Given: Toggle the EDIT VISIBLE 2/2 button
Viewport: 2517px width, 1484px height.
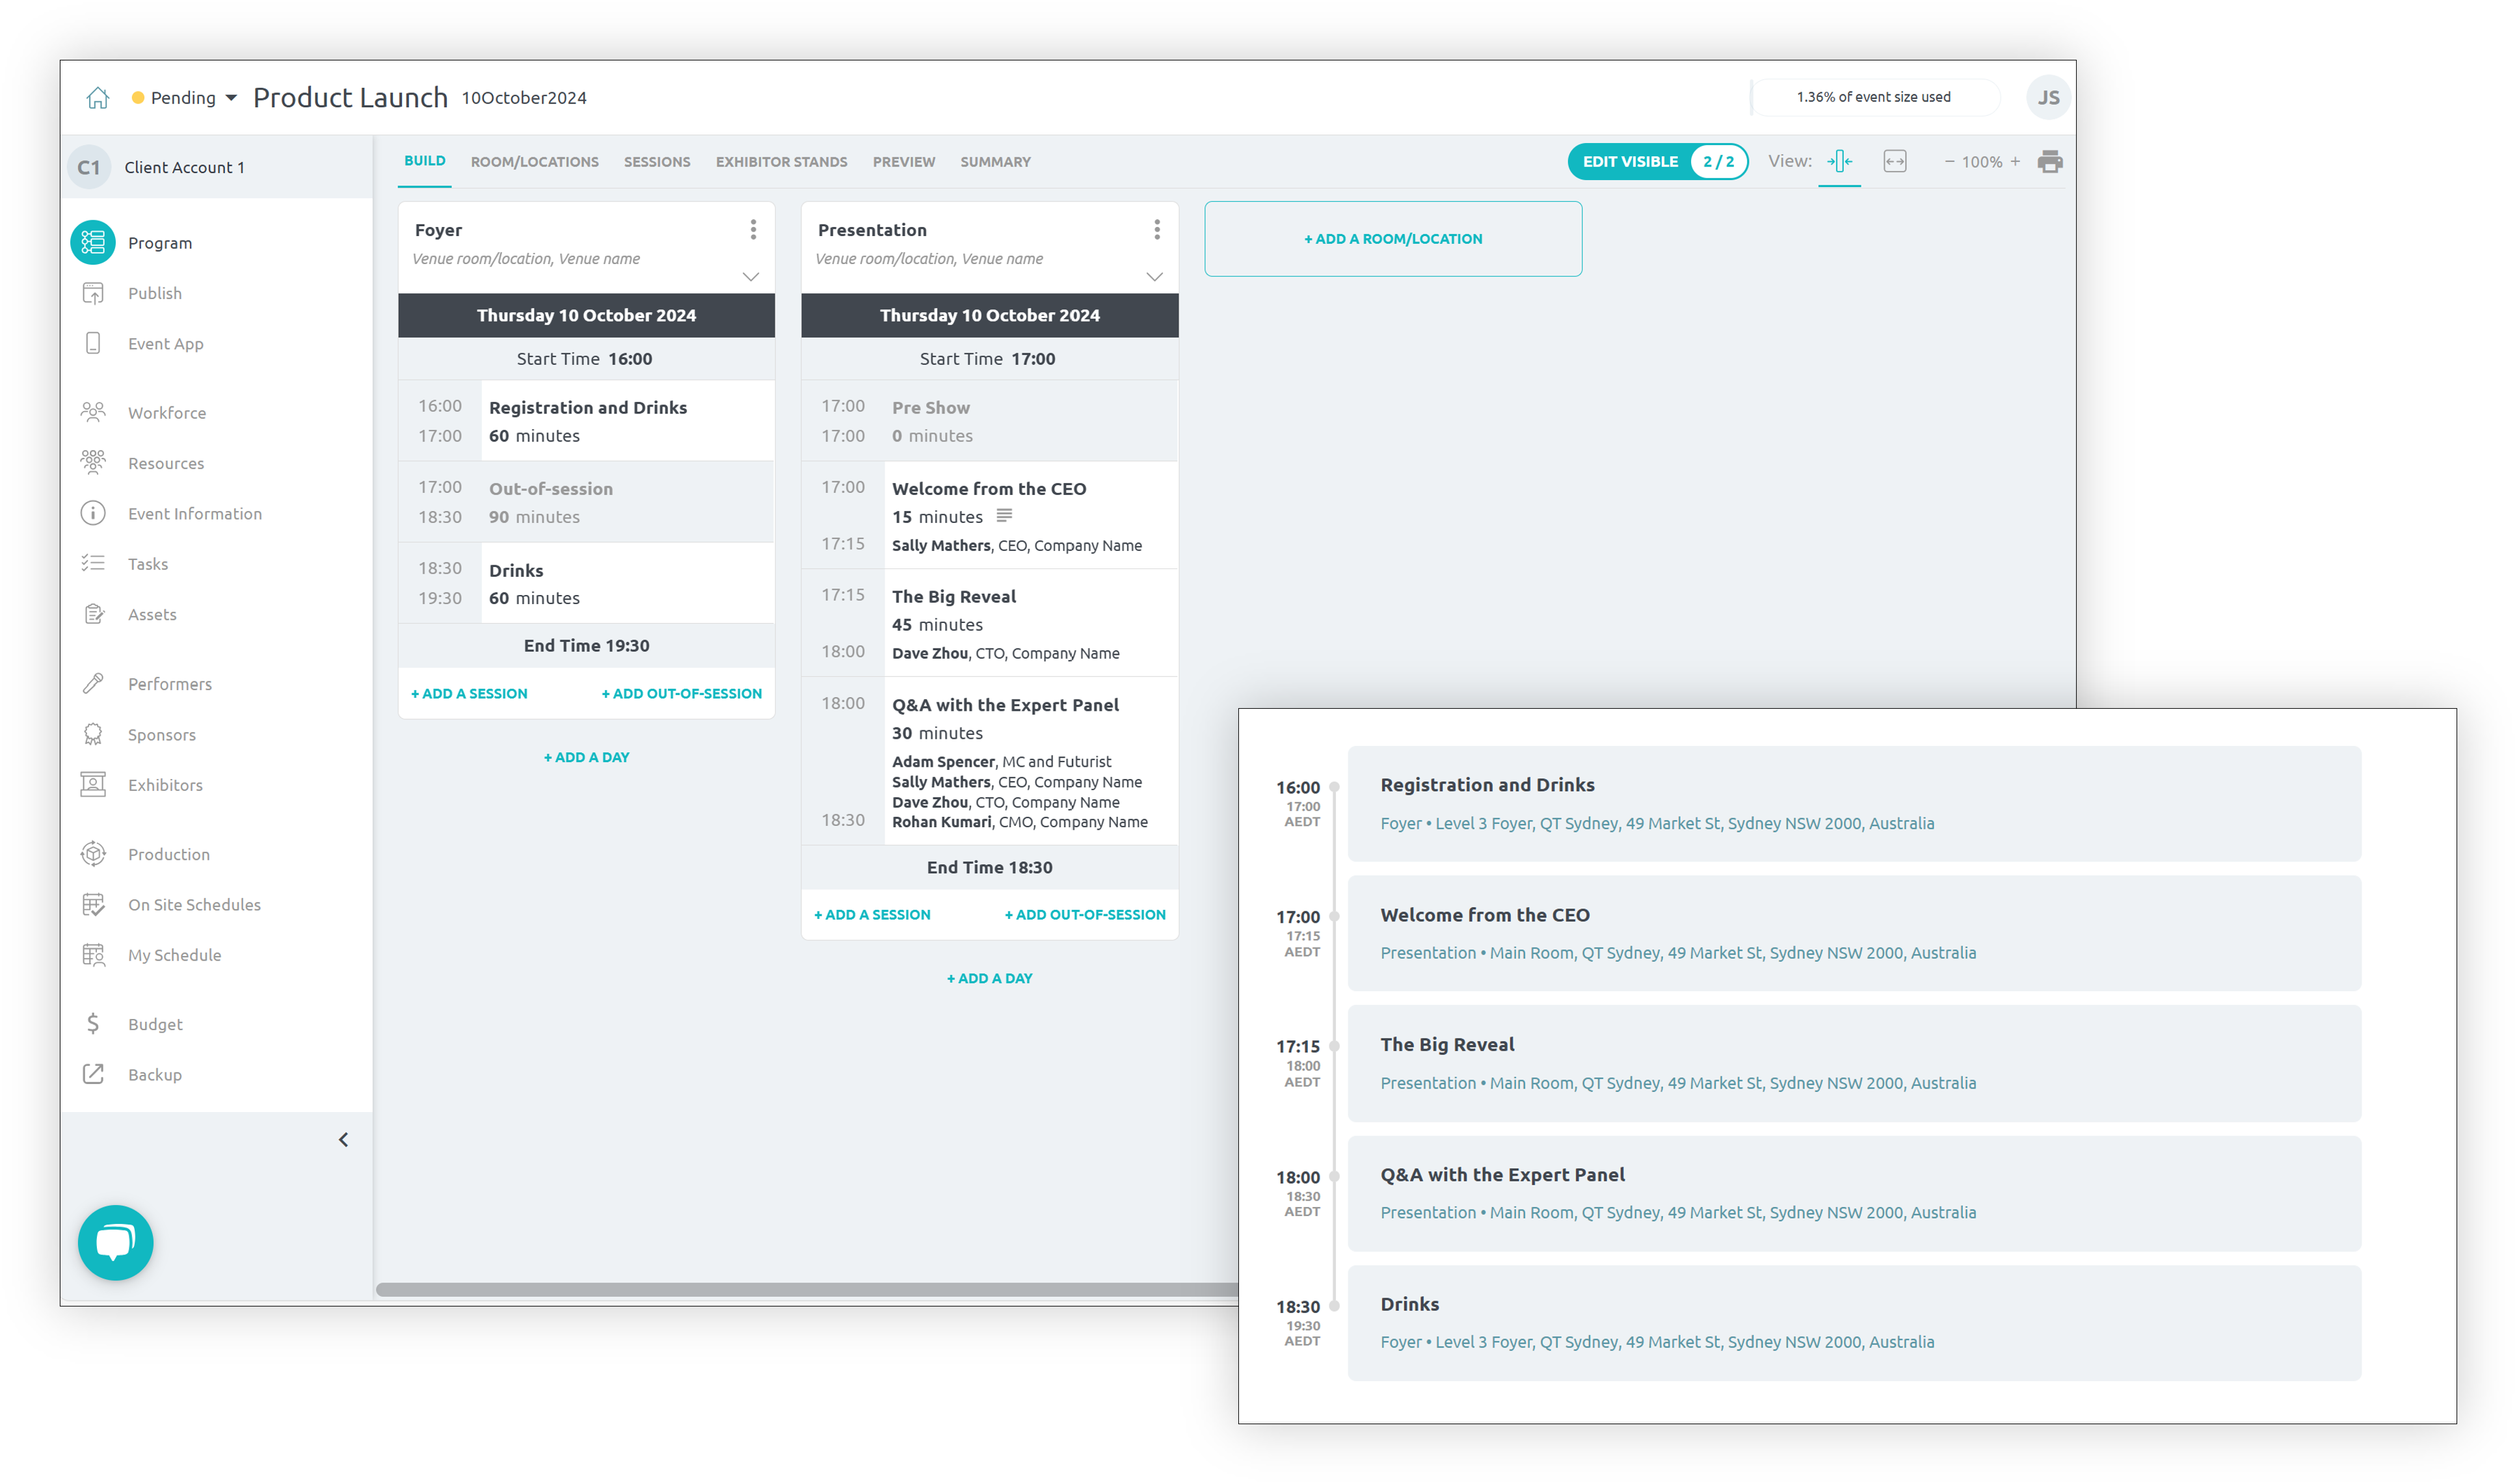Looking at the screenshot, I should click(x=1657, y=161).
